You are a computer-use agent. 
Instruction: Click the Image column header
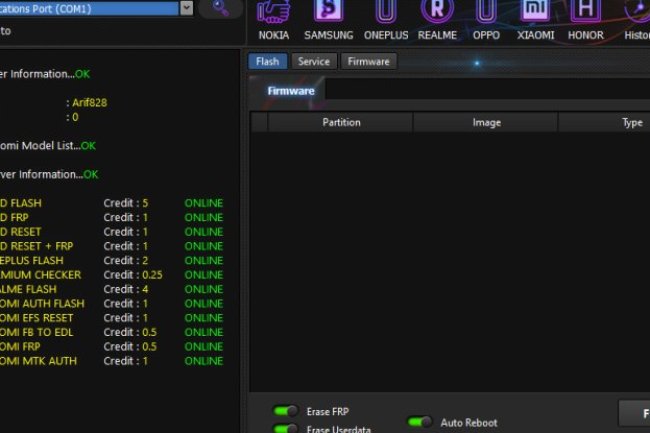(486, 122)
